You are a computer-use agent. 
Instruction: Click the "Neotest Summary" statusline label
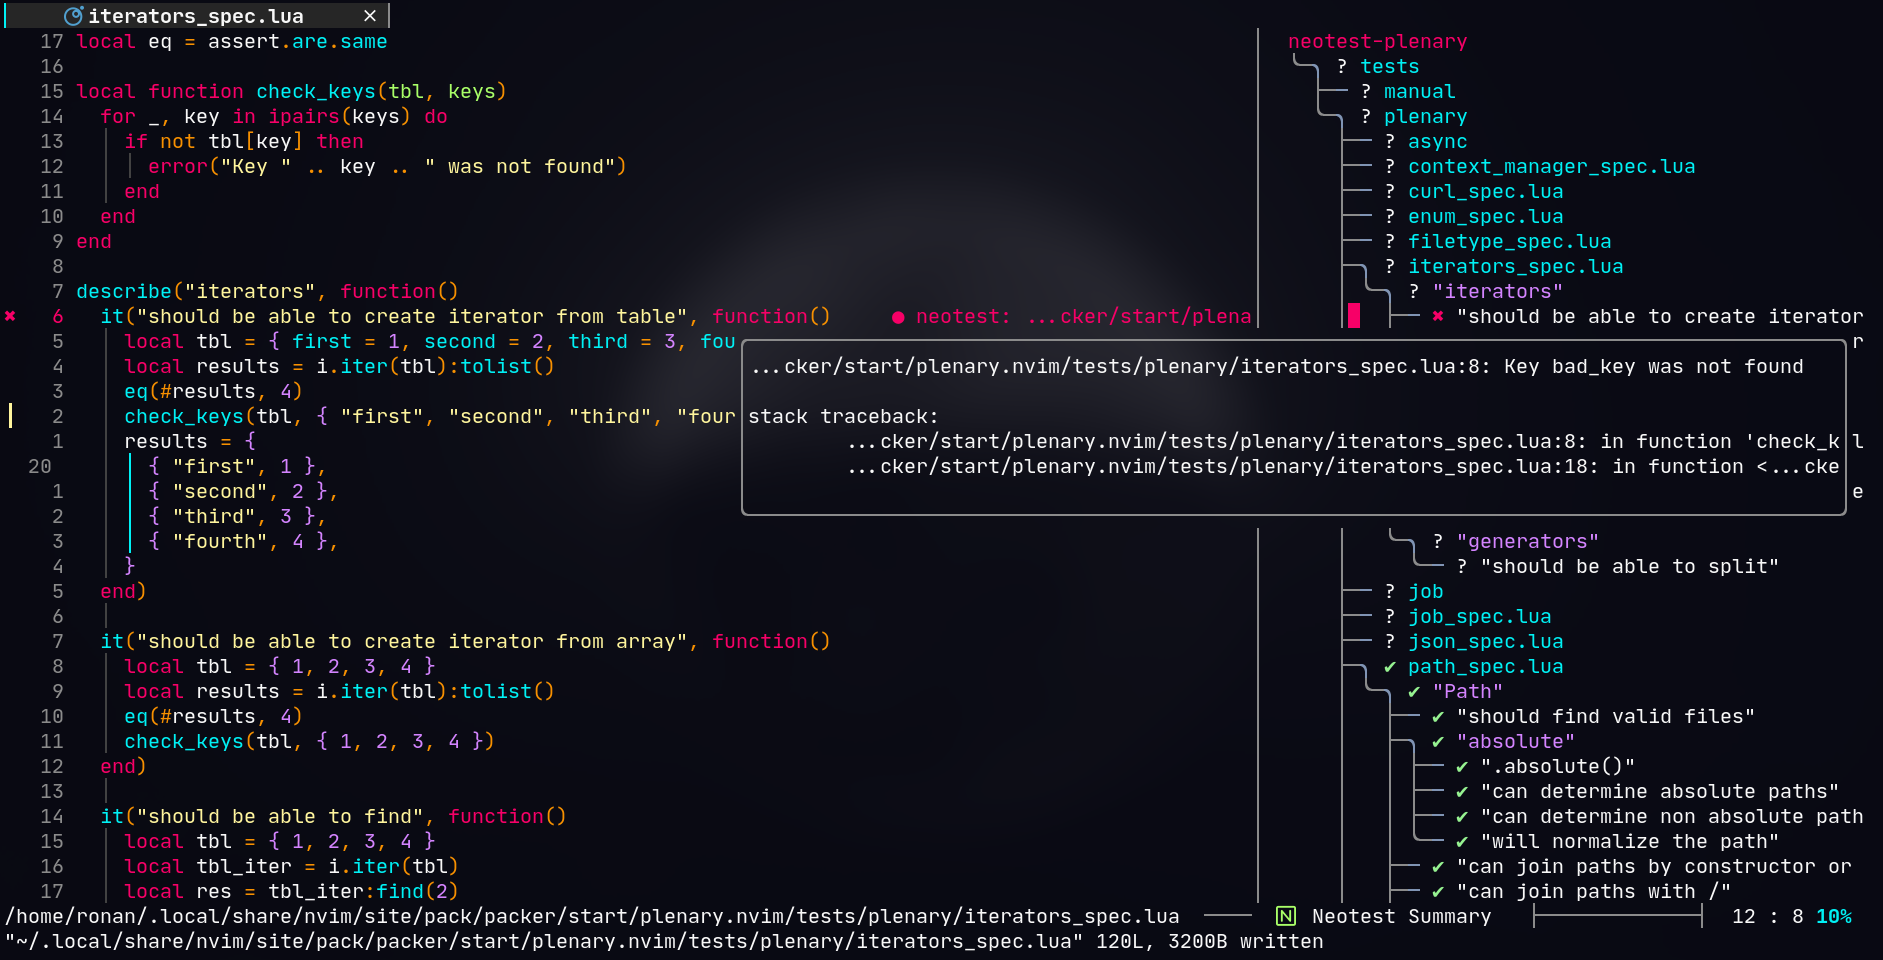click(1402, 916)
